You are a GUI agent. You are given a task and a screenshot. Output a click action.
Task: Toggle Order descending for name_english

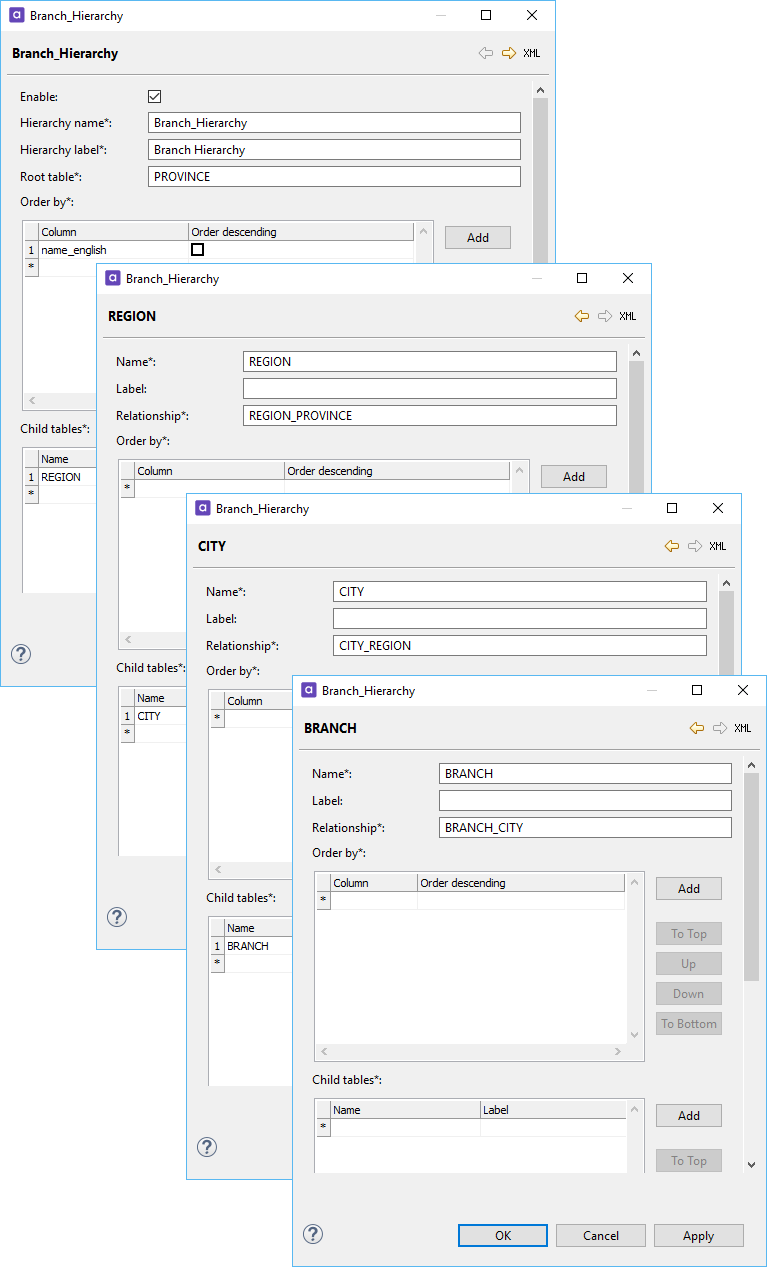198,250
